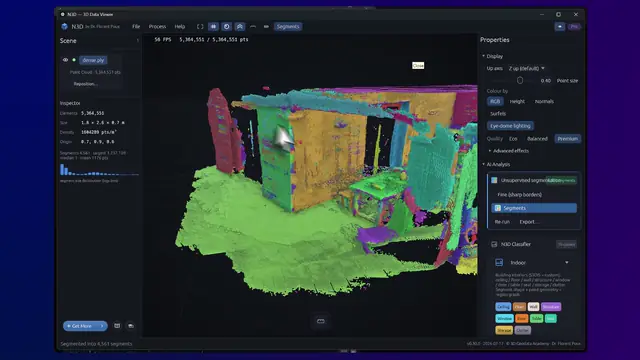Click the panel icon right of Get More
Image resolution: width=640 pixels, height=360 pixels.
pos(117,326)
